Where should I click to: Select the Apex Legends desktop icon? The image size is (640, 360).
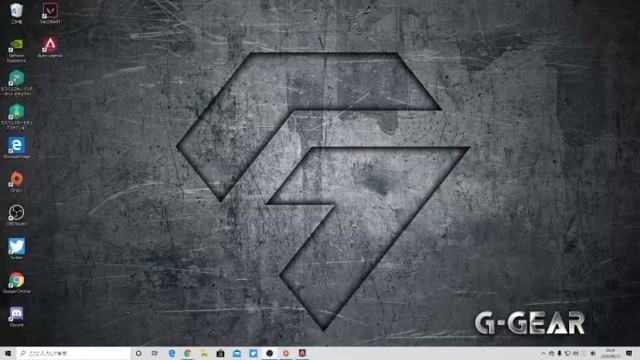tap(50, 47)
